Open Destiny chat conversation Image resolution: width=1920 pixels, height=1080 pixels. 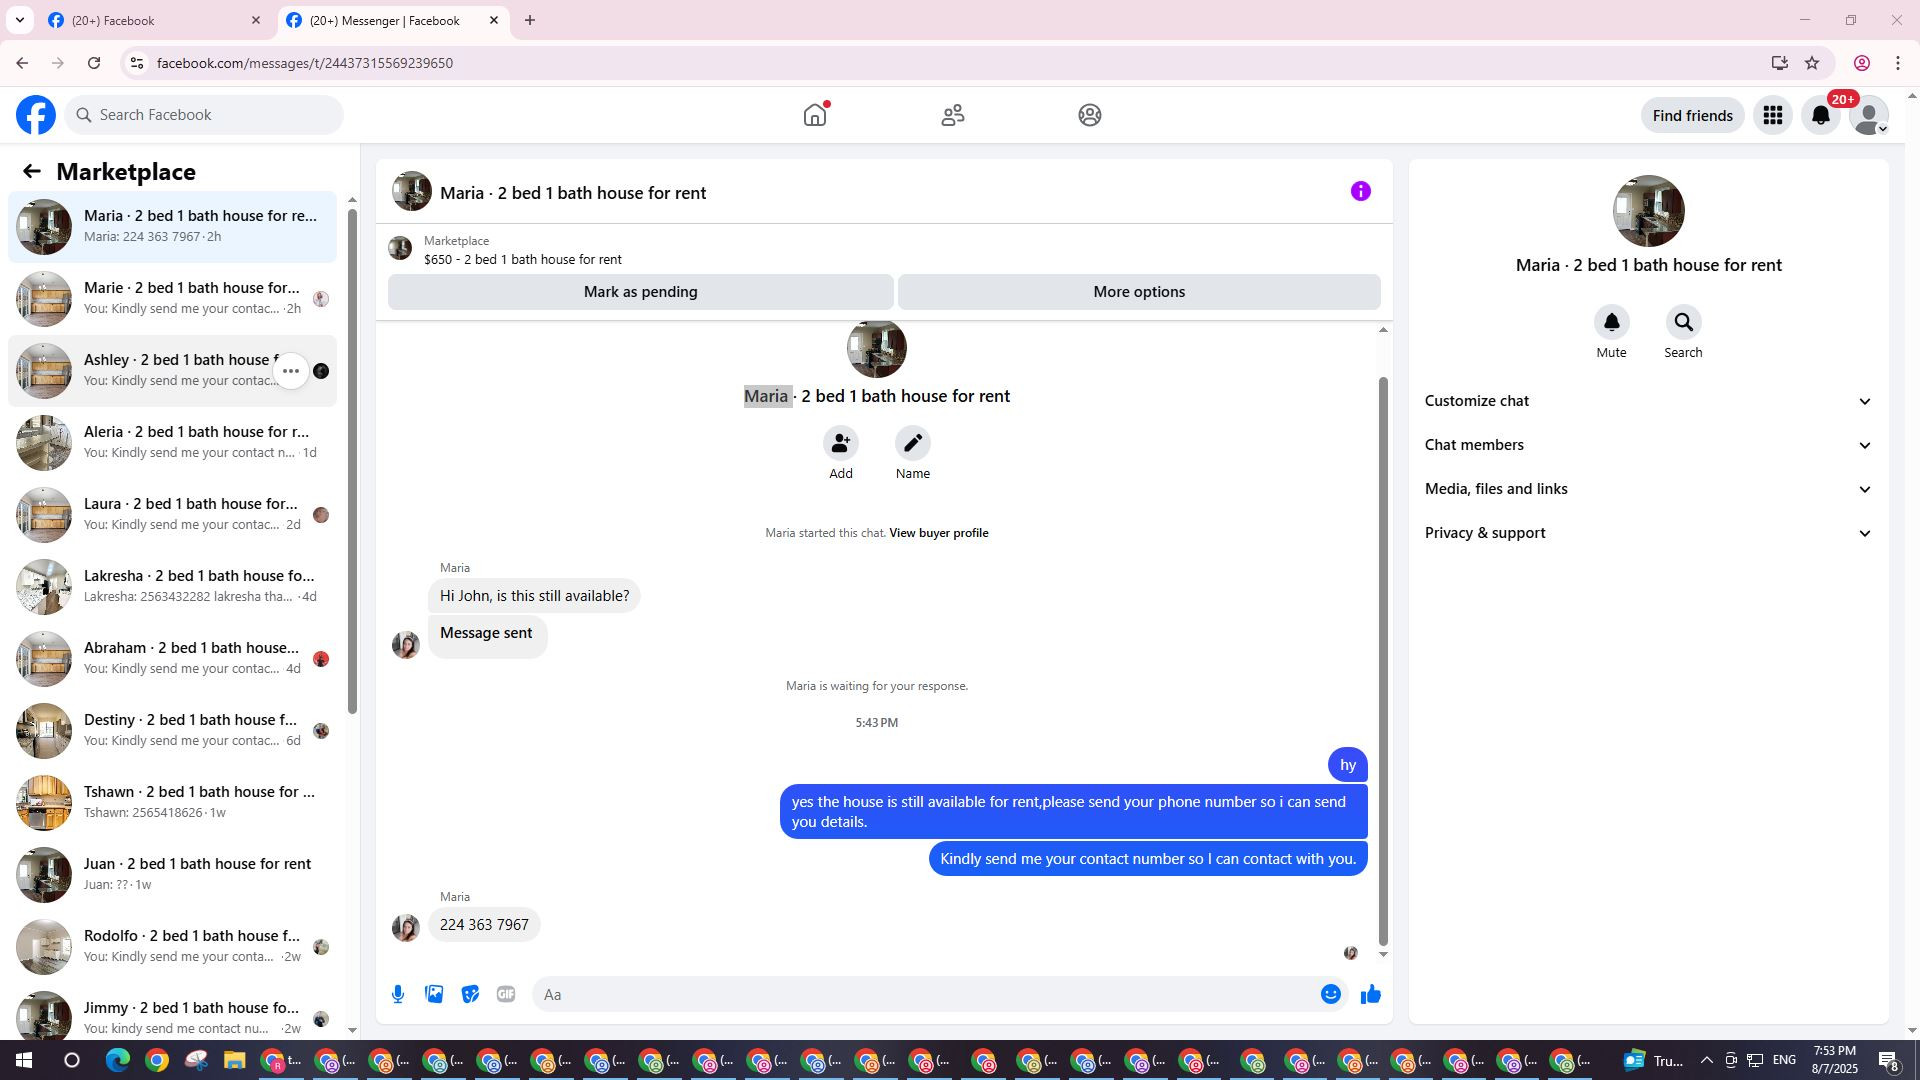click(172, 731)
